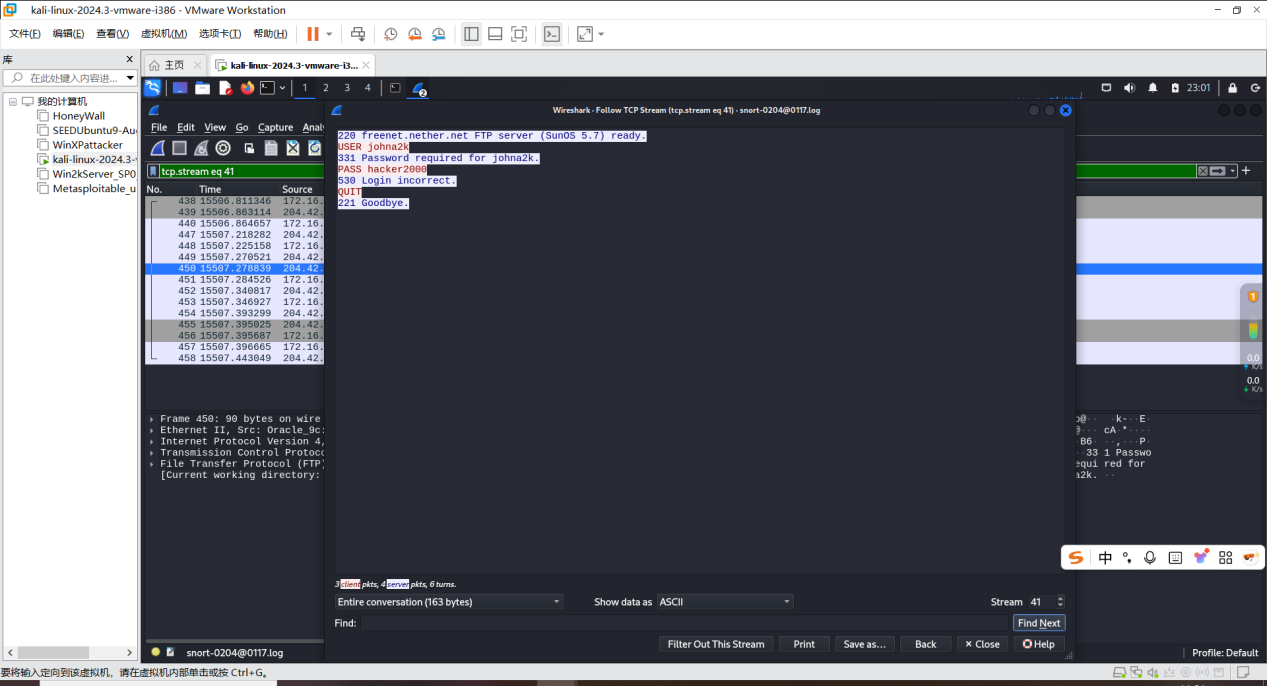This screenshot has height=686, width=1267.
Task: Expand the Frame 450 details row
Action: coord(152,419)
